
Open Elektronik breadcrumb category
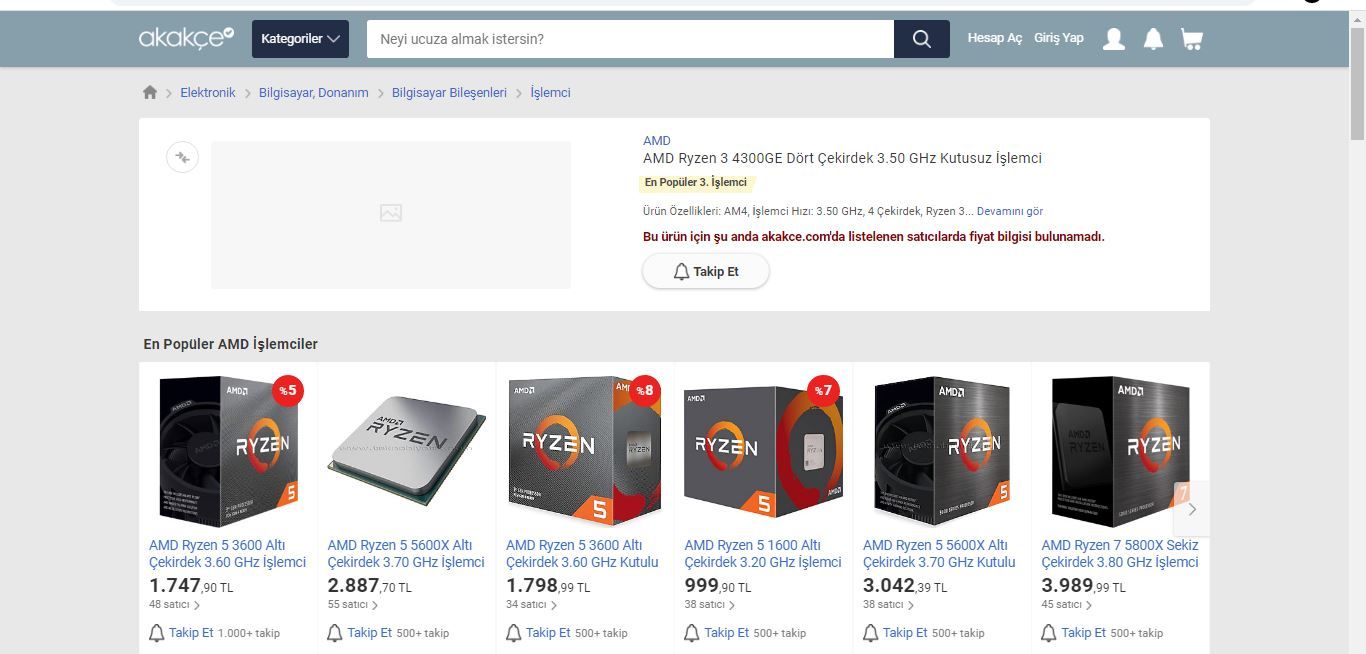pyautogui.click(x=208, y=92)
